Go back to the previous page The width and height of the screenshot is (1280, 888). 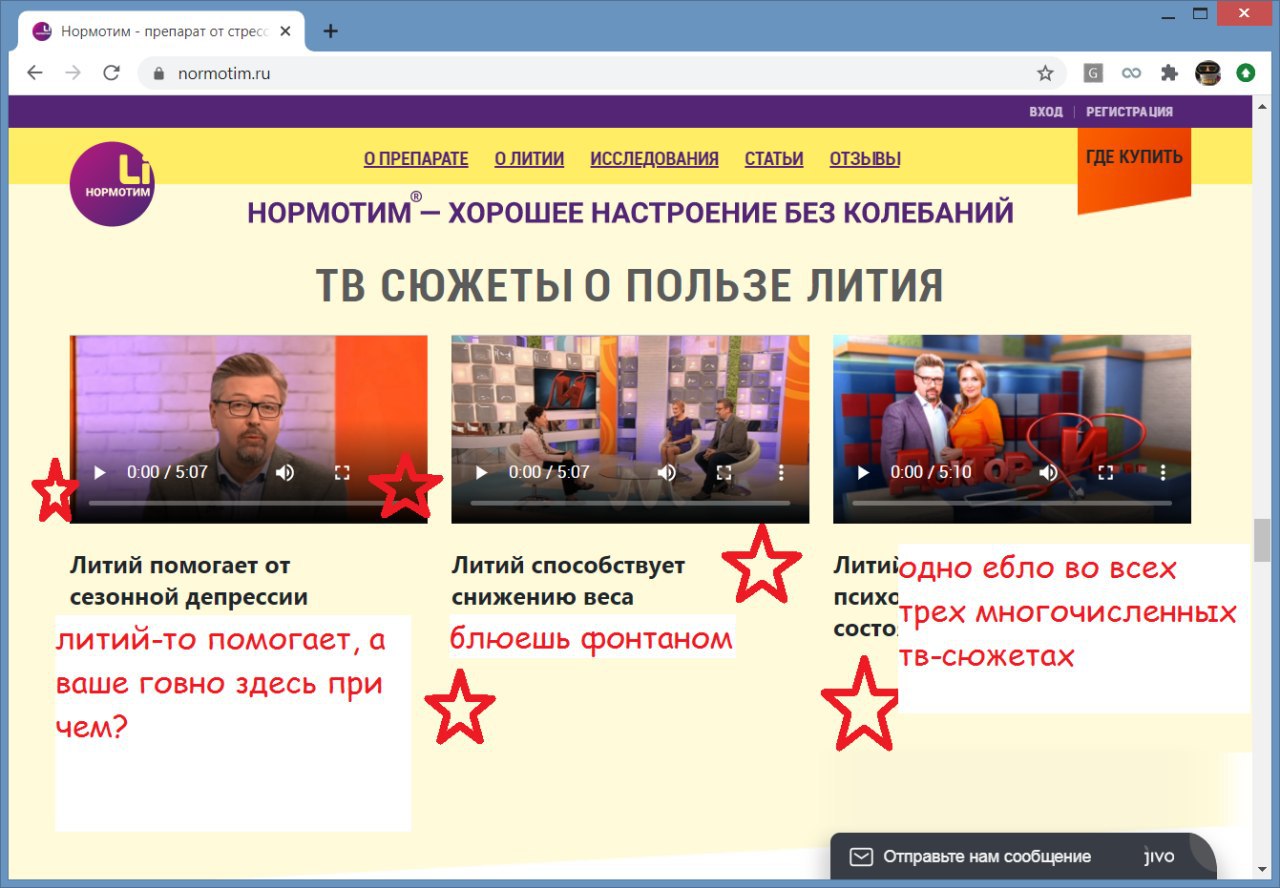[35, 73]
